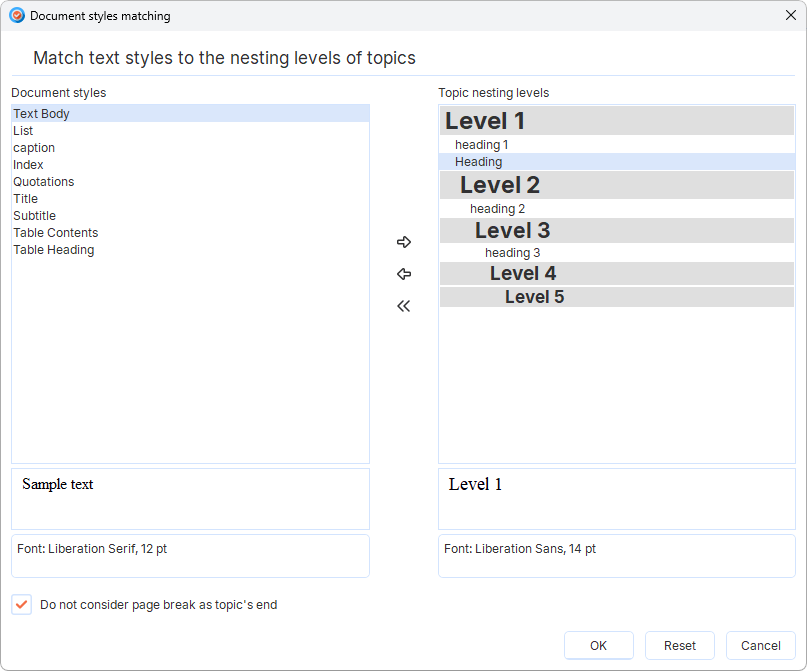The image size is (807, 671).
Task: Click the Reset button
Action: 680,645
